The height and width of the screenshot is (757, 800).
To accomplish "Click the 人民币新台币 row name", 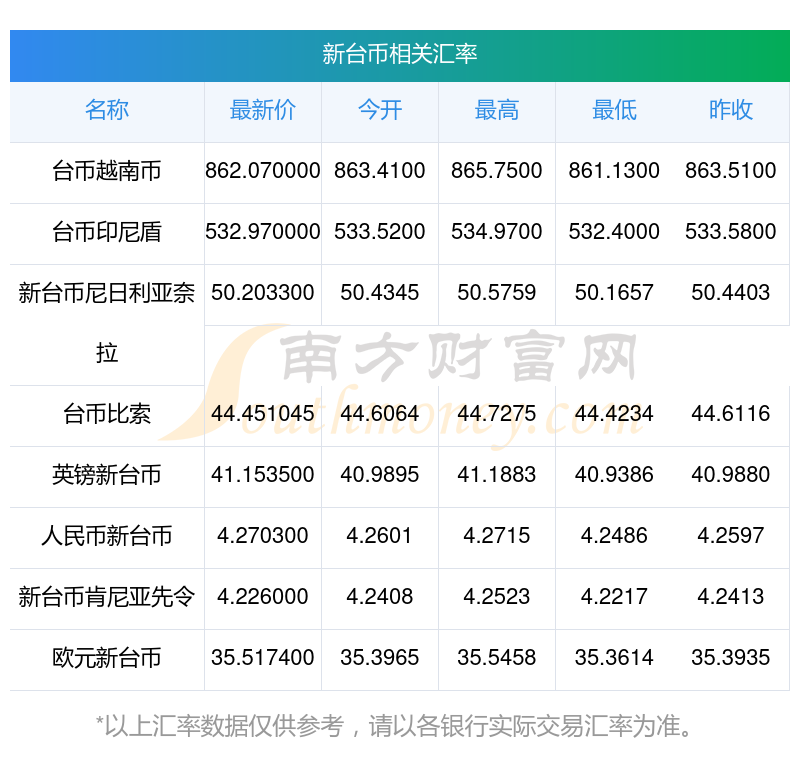I will [x=107, y=536].
